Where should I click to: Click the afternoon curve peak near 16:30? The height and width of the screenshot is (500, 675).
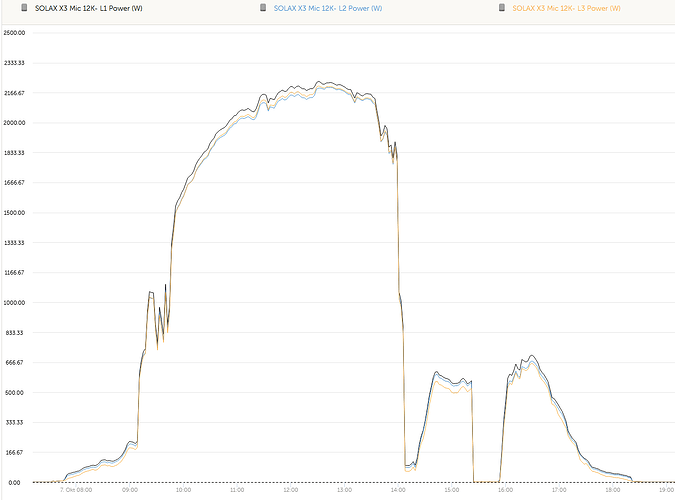point(533,356)
